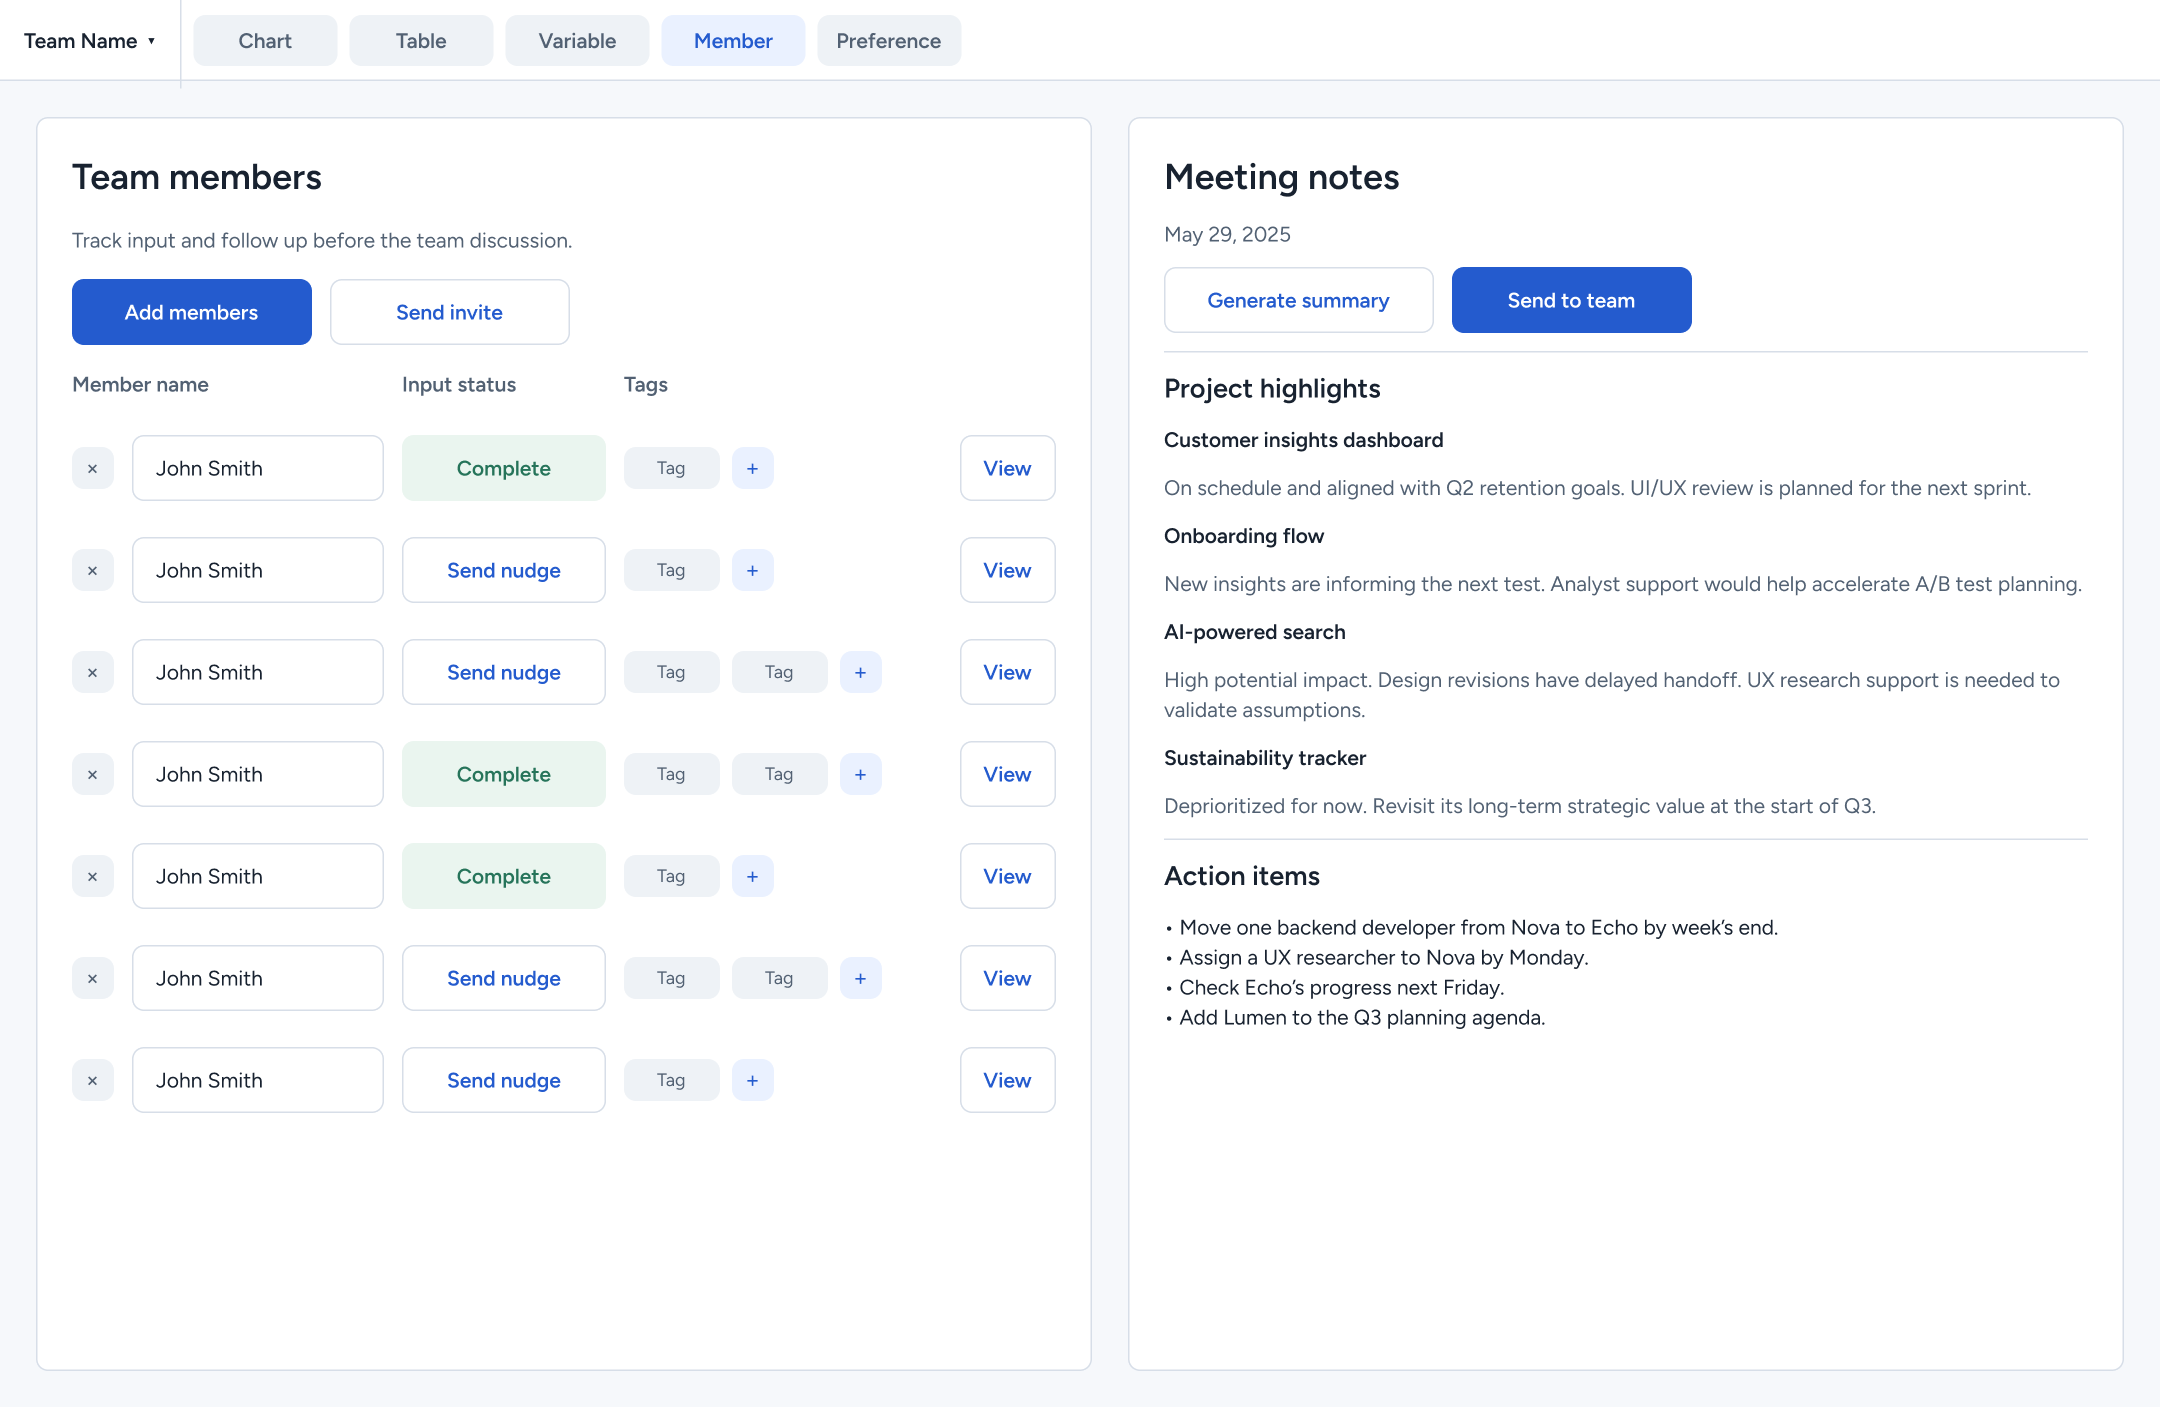Click View on the fifth member row
Screen dimensions: 2160x1407
coord(1008,876)
